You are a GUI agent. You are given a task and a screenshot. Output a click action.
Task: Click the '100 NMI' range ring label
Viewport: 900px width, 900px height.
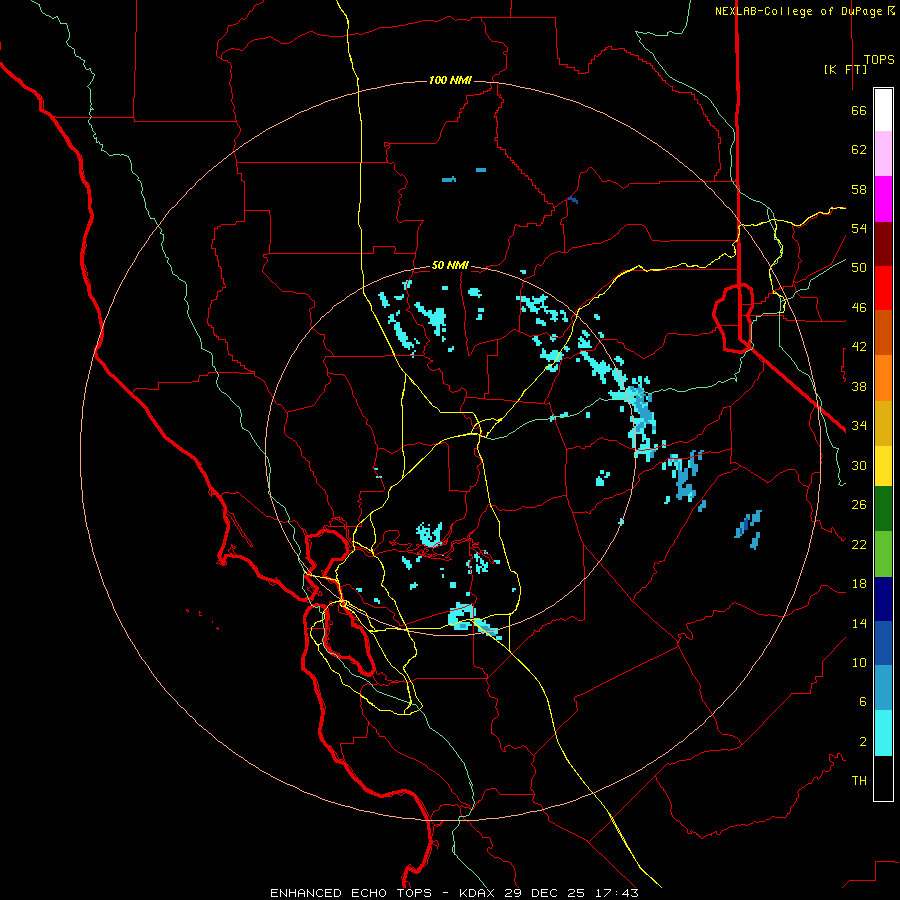450,80
